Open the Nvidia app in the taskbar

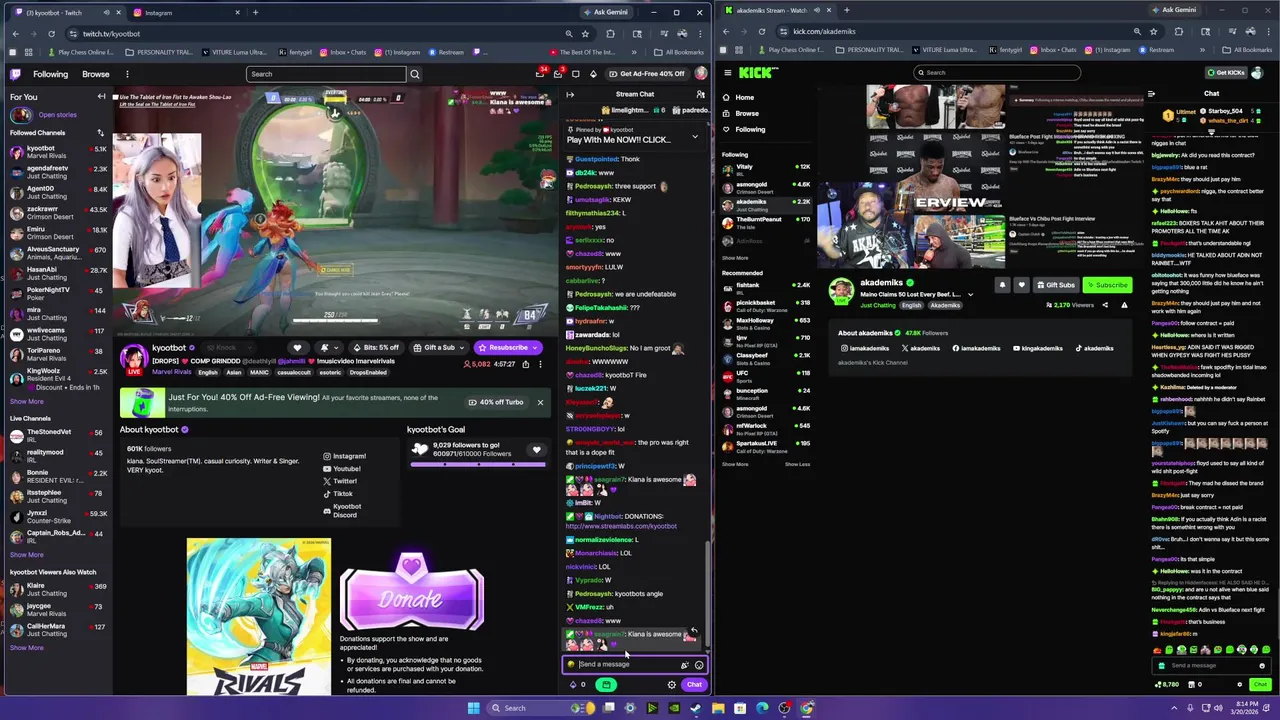[674, 708]
